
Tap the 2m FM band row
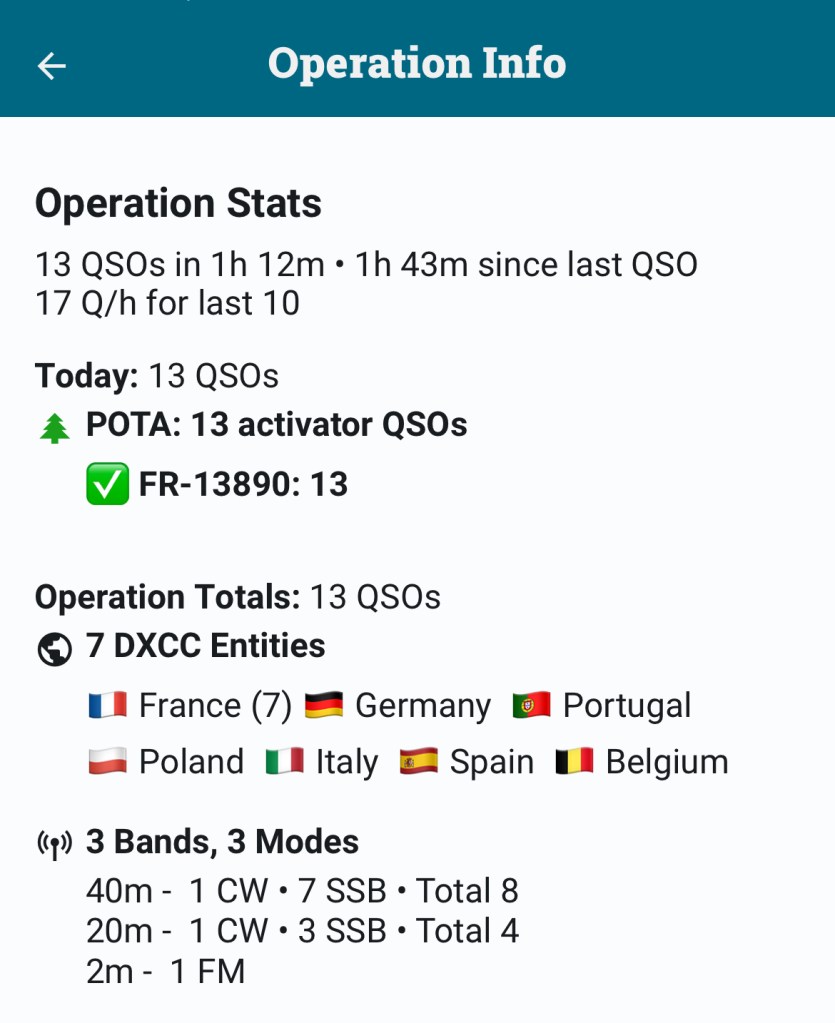pos(166,971)
